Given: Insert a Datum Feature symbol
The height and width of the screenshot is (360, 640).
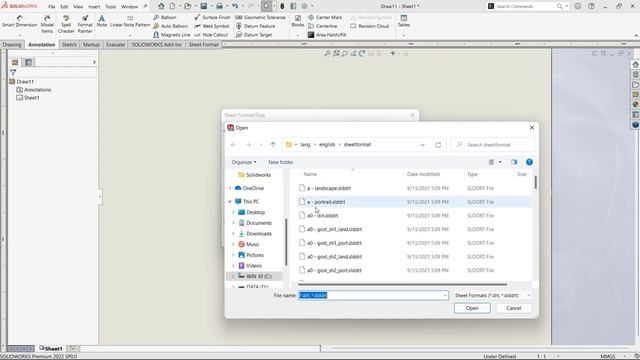Looking at the screenshot, I should [x=255, y=26].
